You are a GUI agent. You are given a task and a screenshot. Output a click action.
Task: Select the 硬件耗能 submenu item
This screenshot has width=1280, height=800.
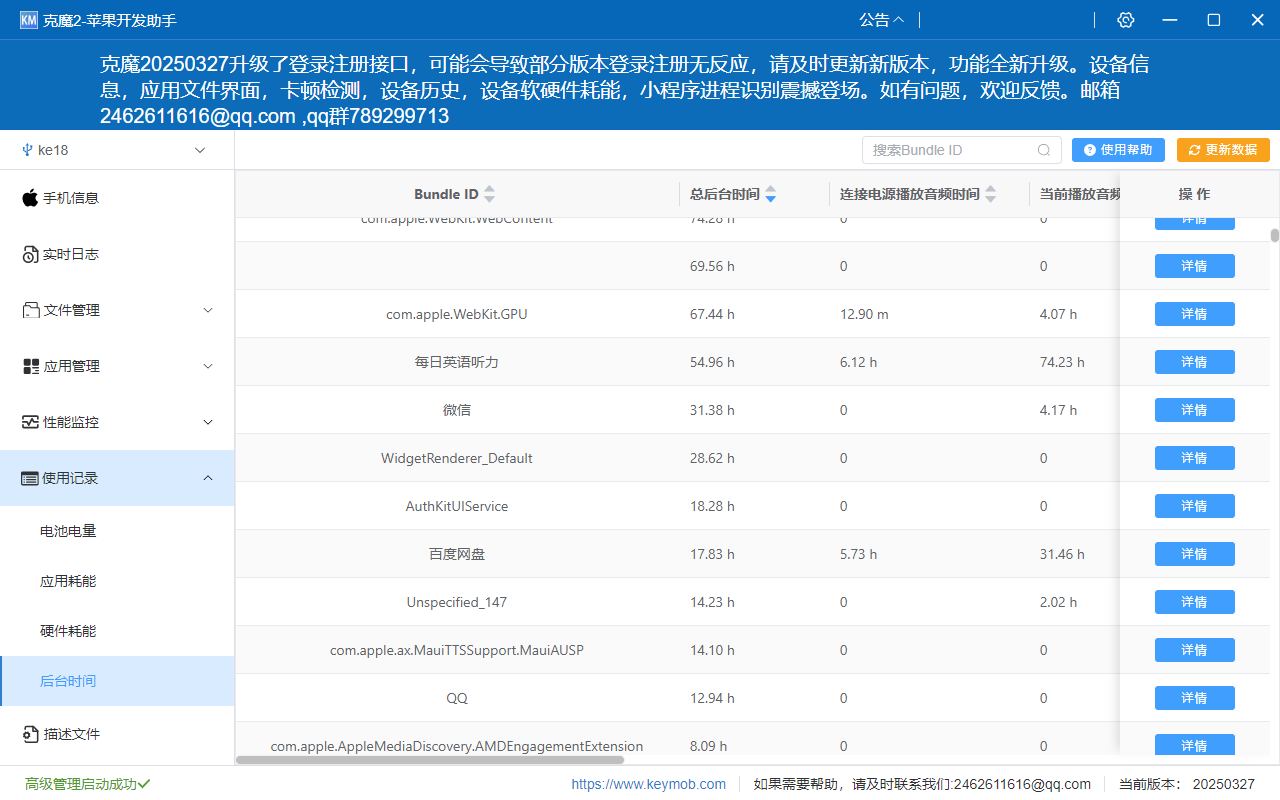(117, 631)
